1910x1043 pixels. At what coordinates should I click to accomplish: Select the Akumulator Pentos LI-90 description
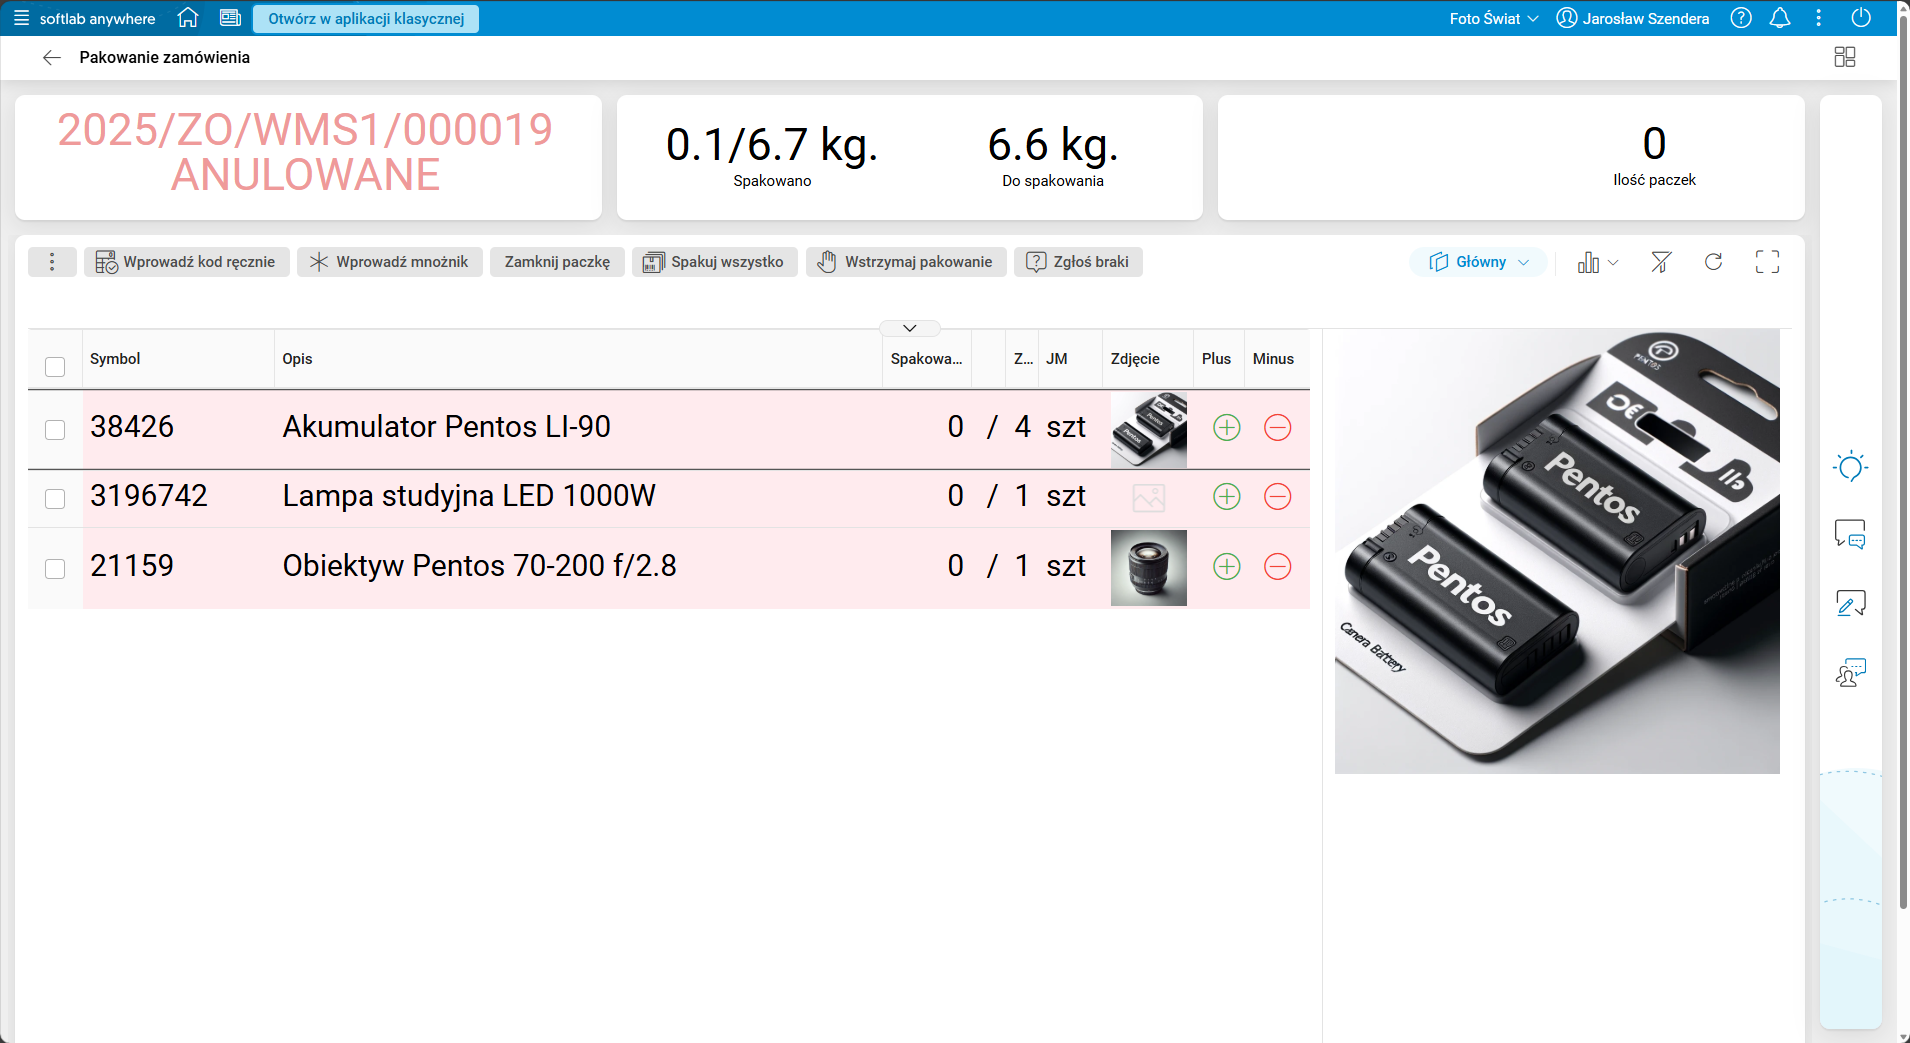point(446,427)
